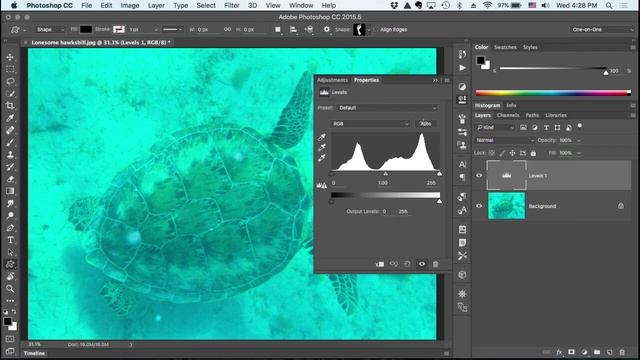Select the Pen tool
Viewport: 640px width, 360px height.
click(x=10, y=228)
